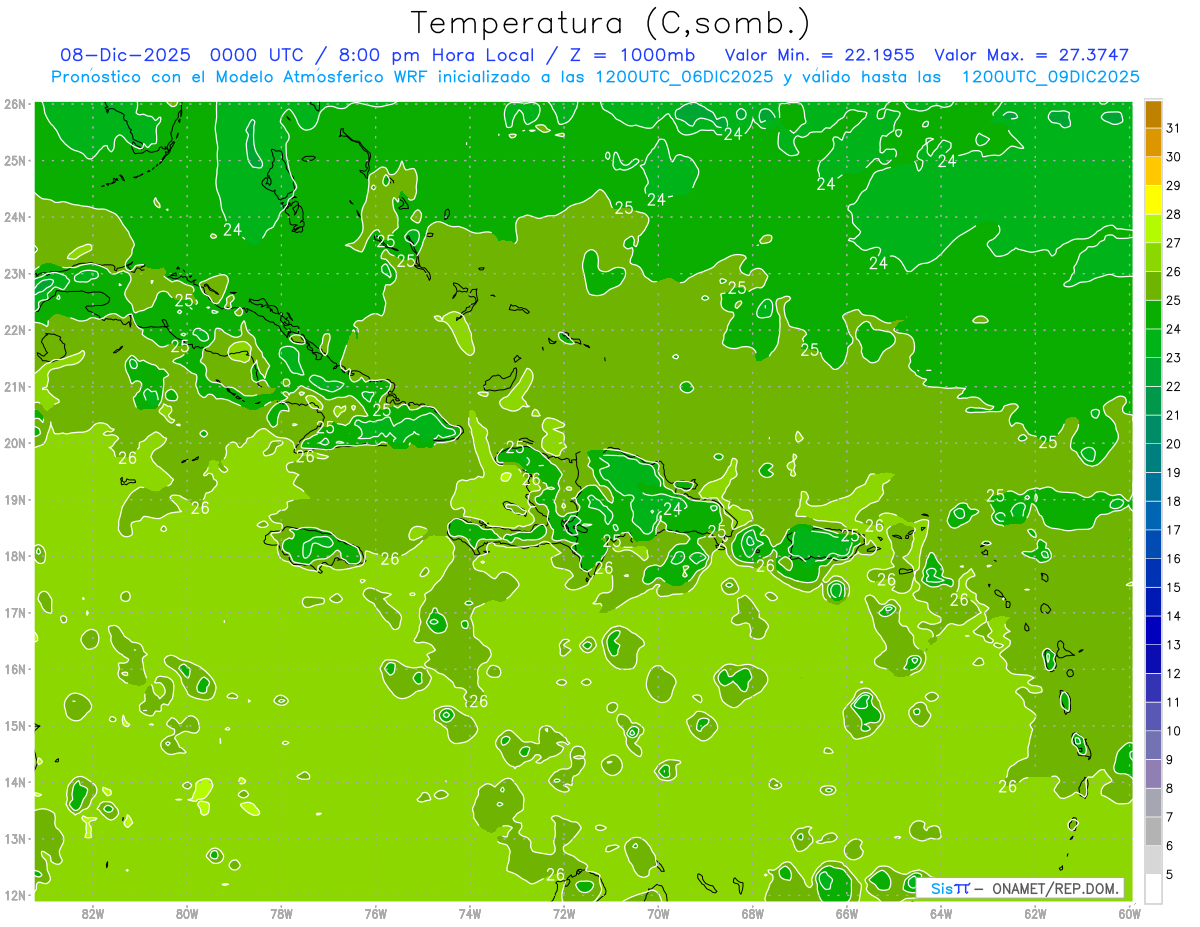Click the 70W longitude label
This screenshot has height=927, width=1200.
coord(658,913)
